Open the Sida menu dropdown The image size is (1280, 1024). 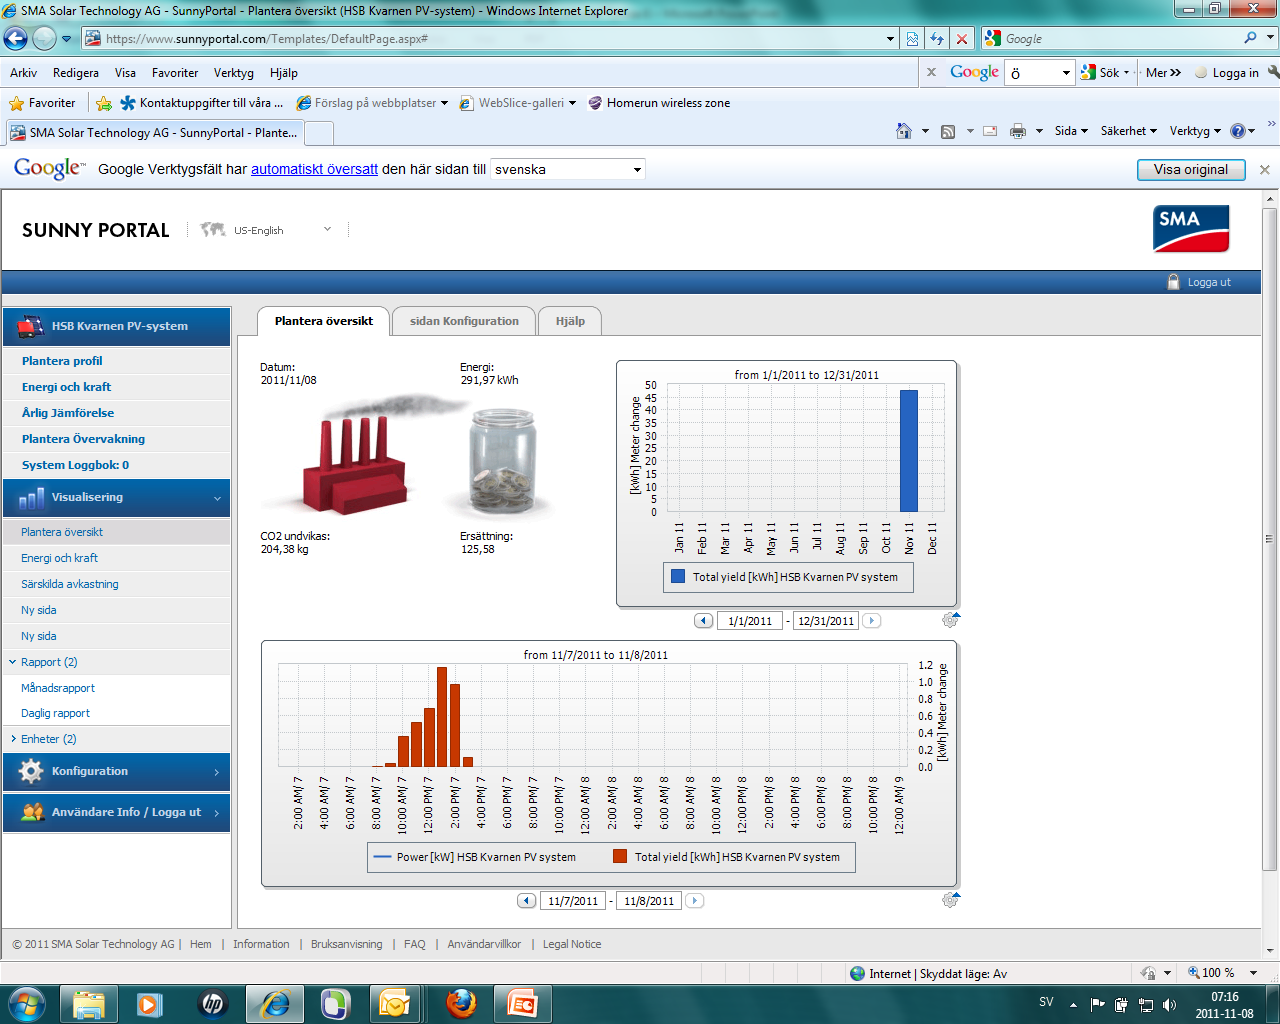tap(1071, 131)
